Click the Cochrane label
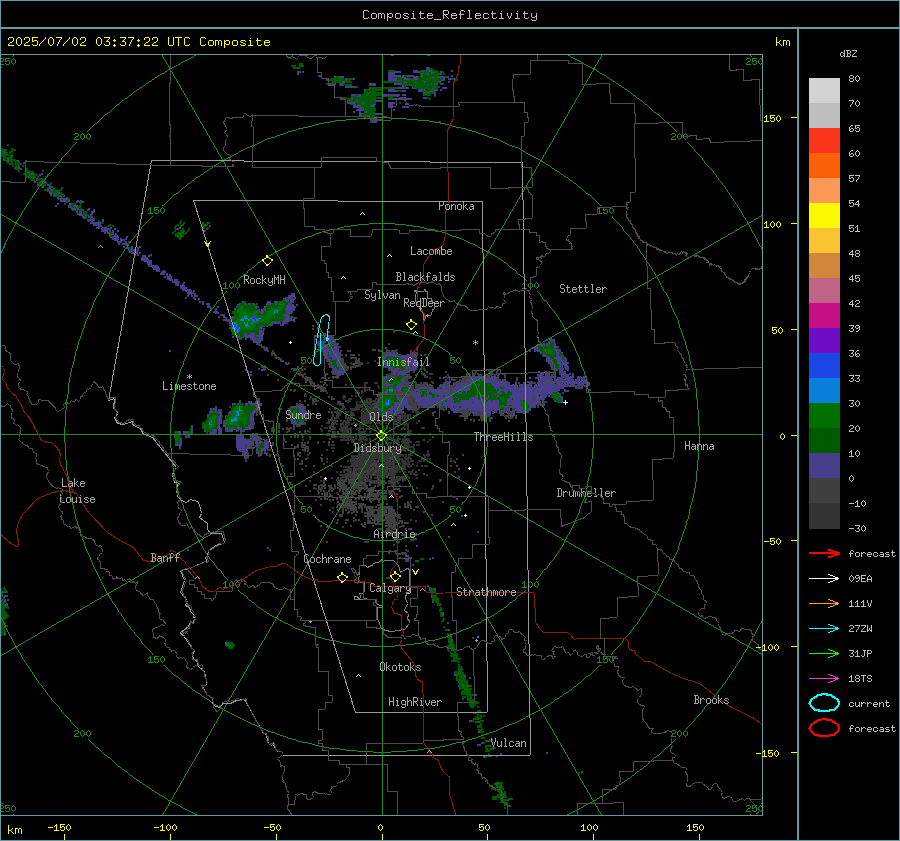 tap(327, 559)
